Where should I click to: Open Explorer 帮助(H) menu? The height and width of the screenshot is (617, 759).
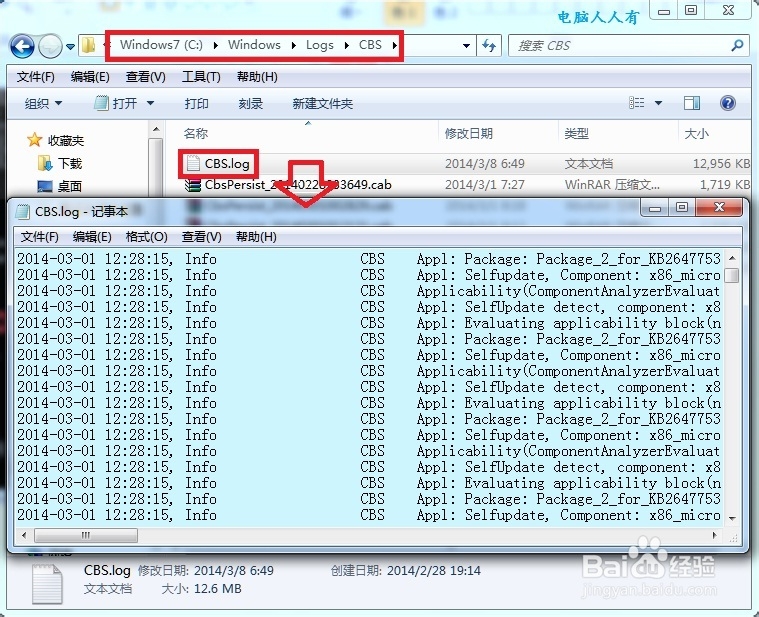[x=257, y=76]
